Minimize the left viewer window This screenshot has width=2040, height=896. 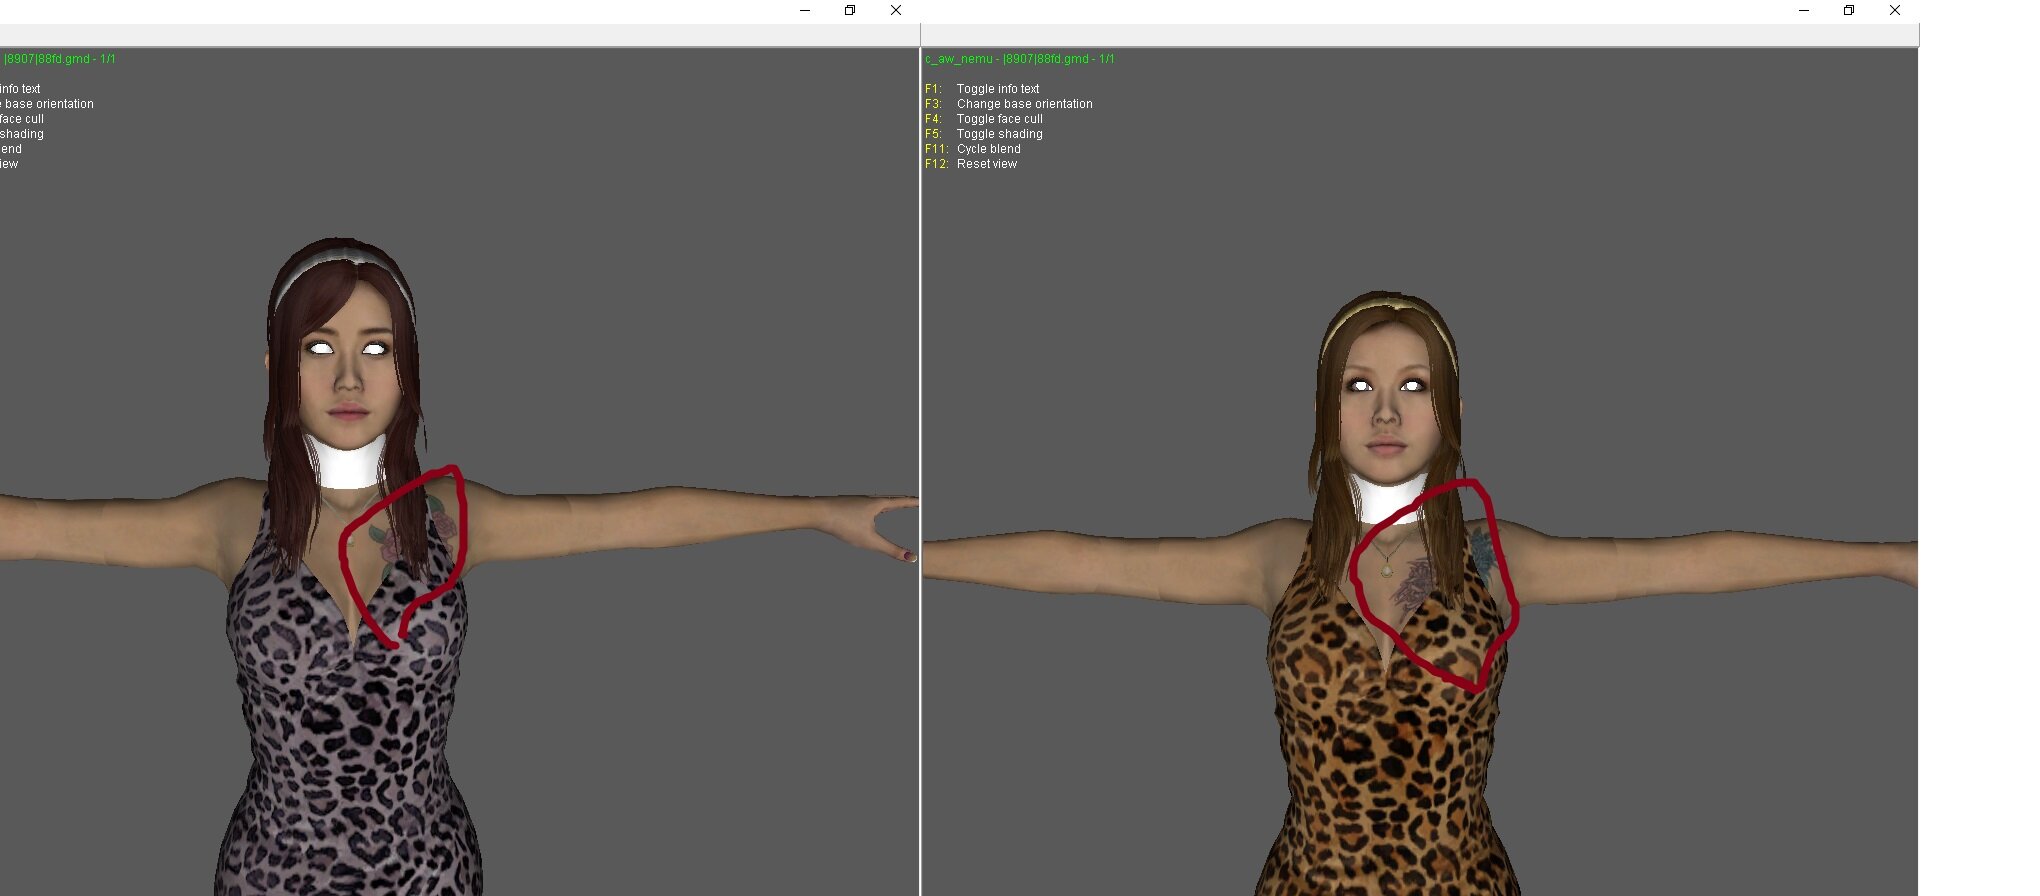[x=804, y=11]
